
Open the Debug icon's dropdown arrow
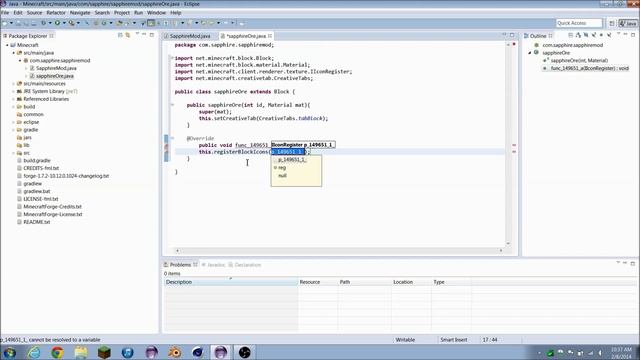coord(50,23)
